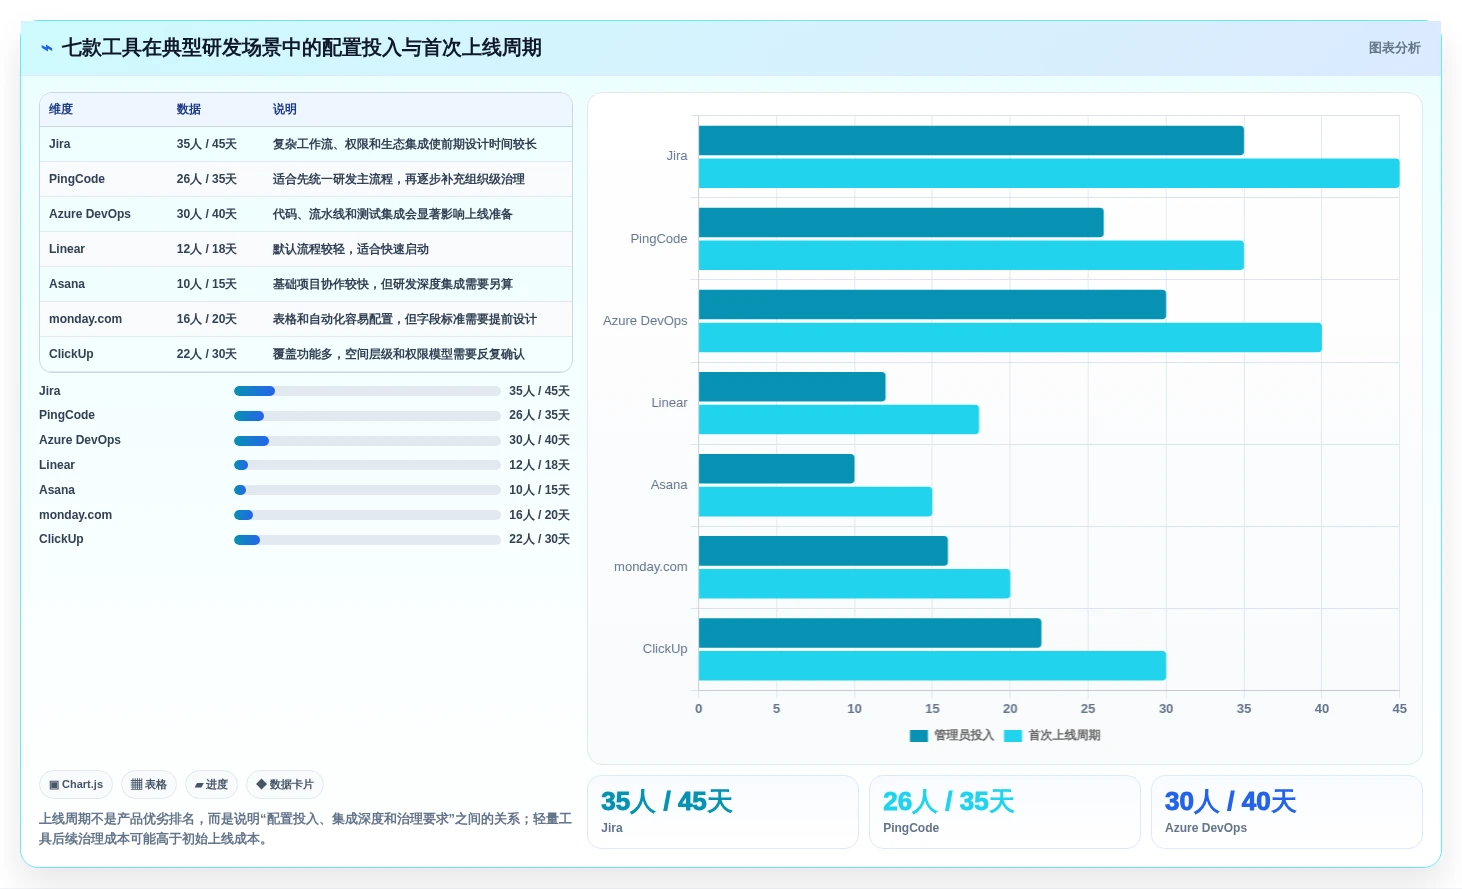Screen dimensions: 1462x889
Task: Toggle the 管理员投入 legend color box
Action: tap(919, 736)
